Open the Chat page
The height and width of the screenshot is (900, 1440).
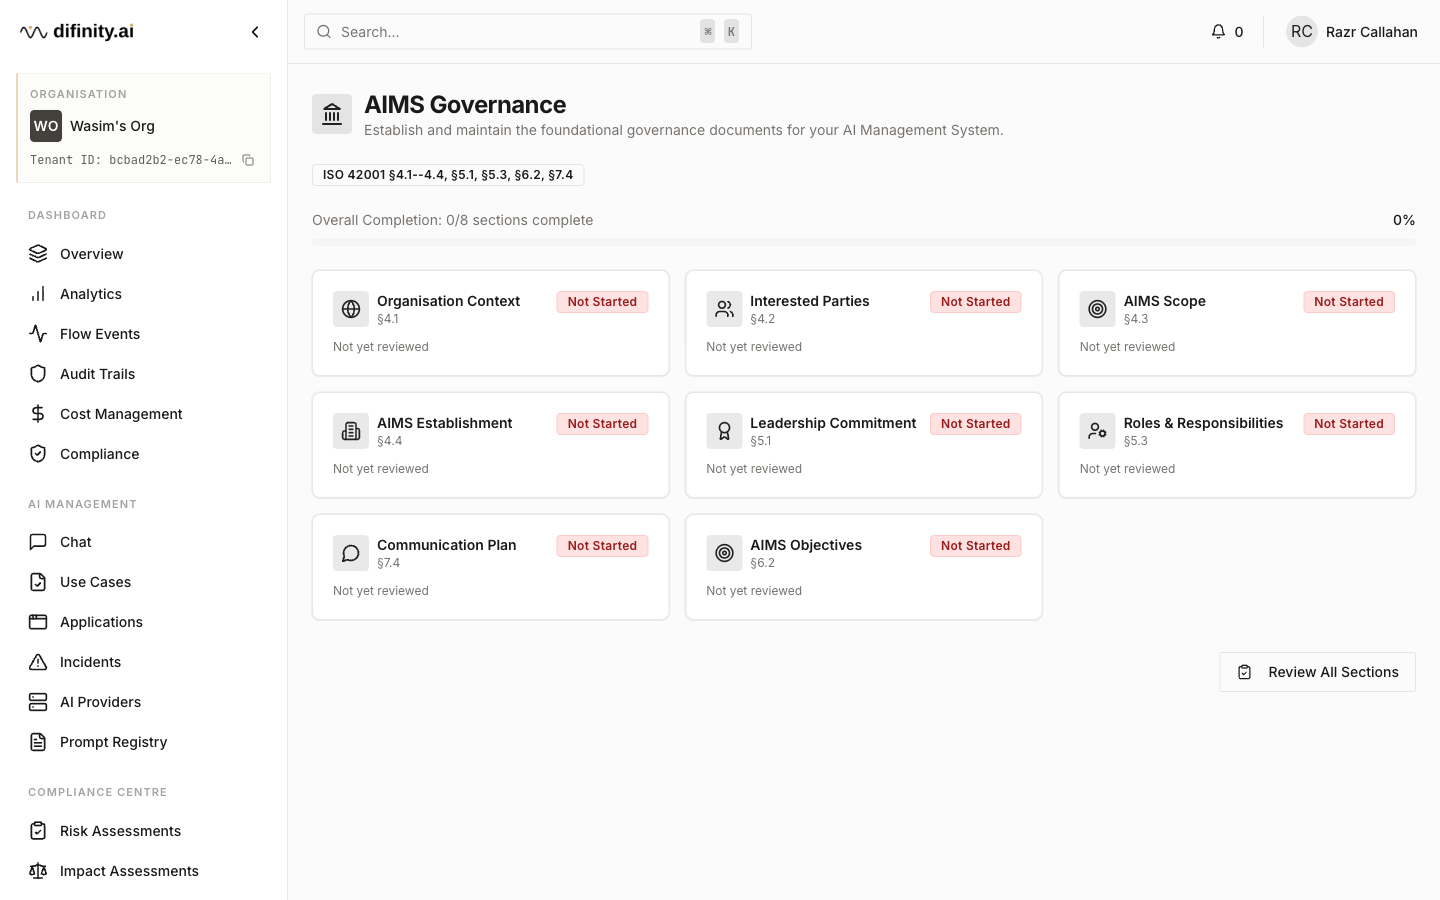click(x=144, y=542)
